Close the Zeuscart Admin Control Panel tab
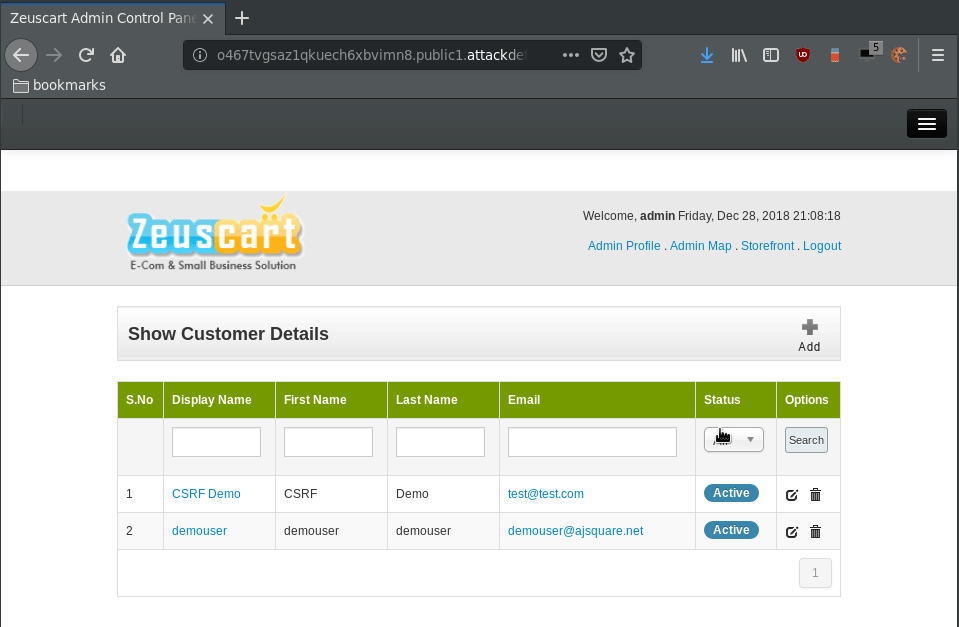The height and width of the screenshot is (627, 959). (x=208, y=18)
